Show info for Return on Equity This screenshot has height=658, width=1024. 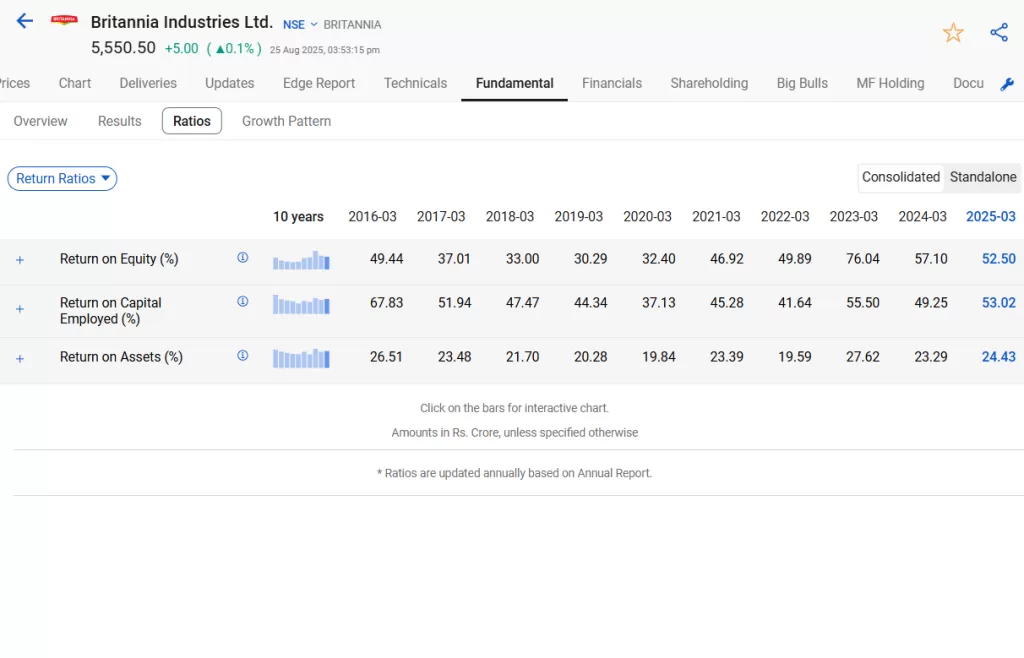click(242, 258)
